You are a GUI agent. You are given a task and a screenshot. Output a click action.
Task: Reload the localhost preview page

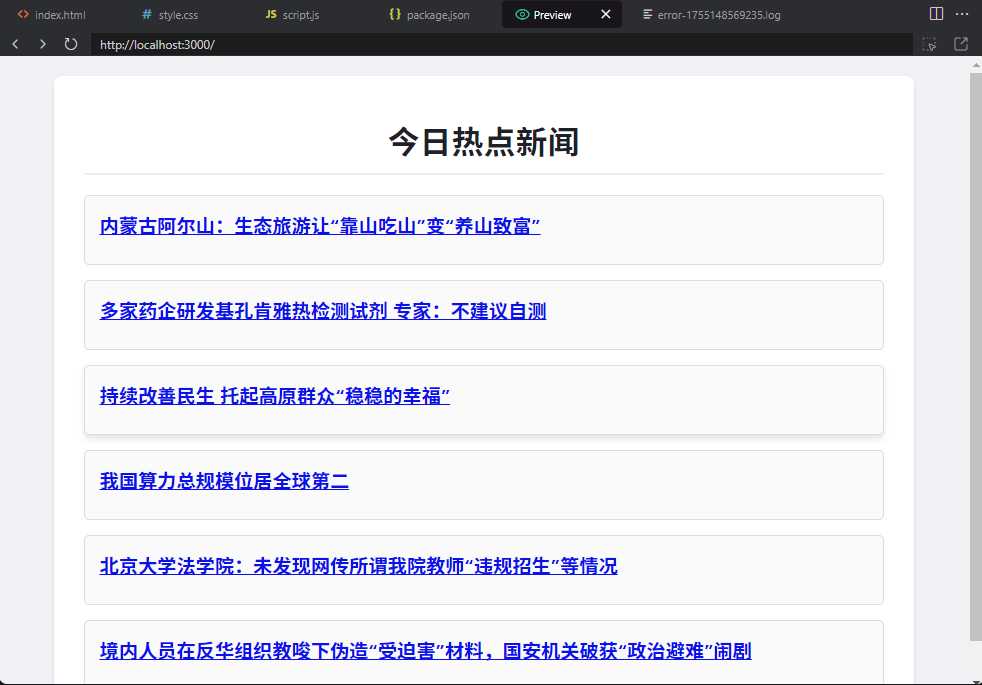point(69,44)
